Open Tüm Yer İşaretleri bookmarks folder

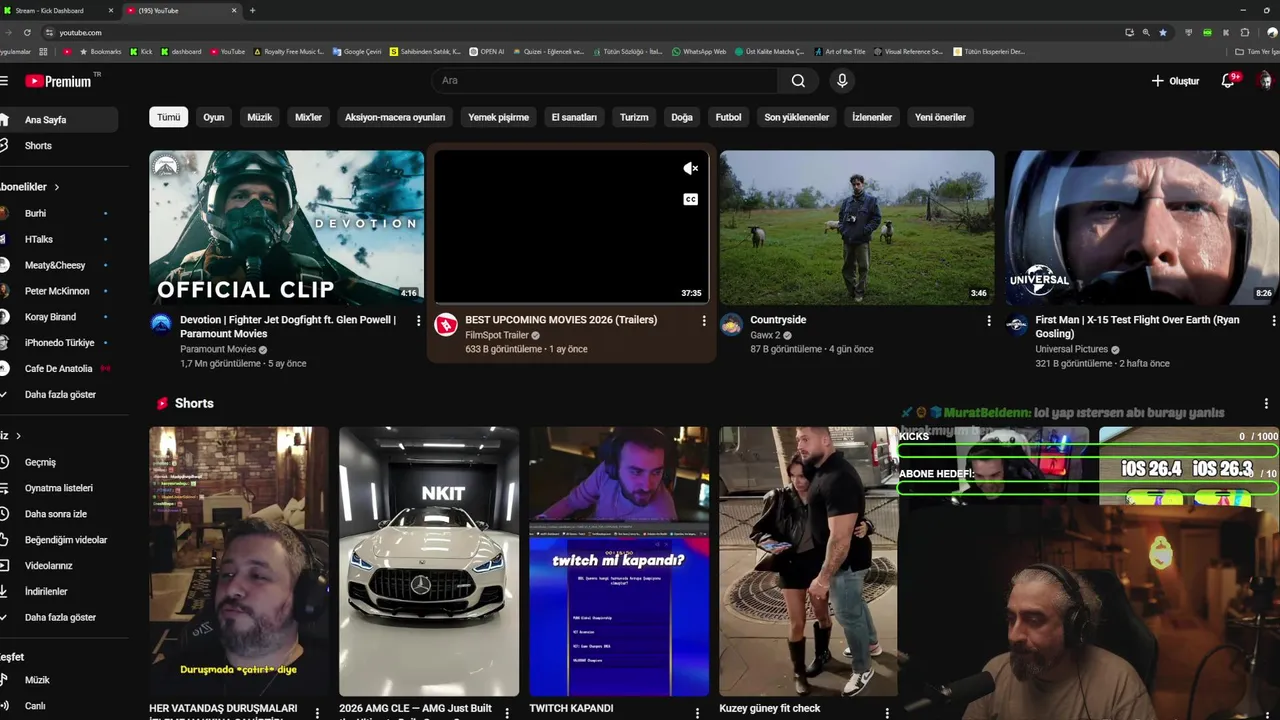(x=1257, y=51)
